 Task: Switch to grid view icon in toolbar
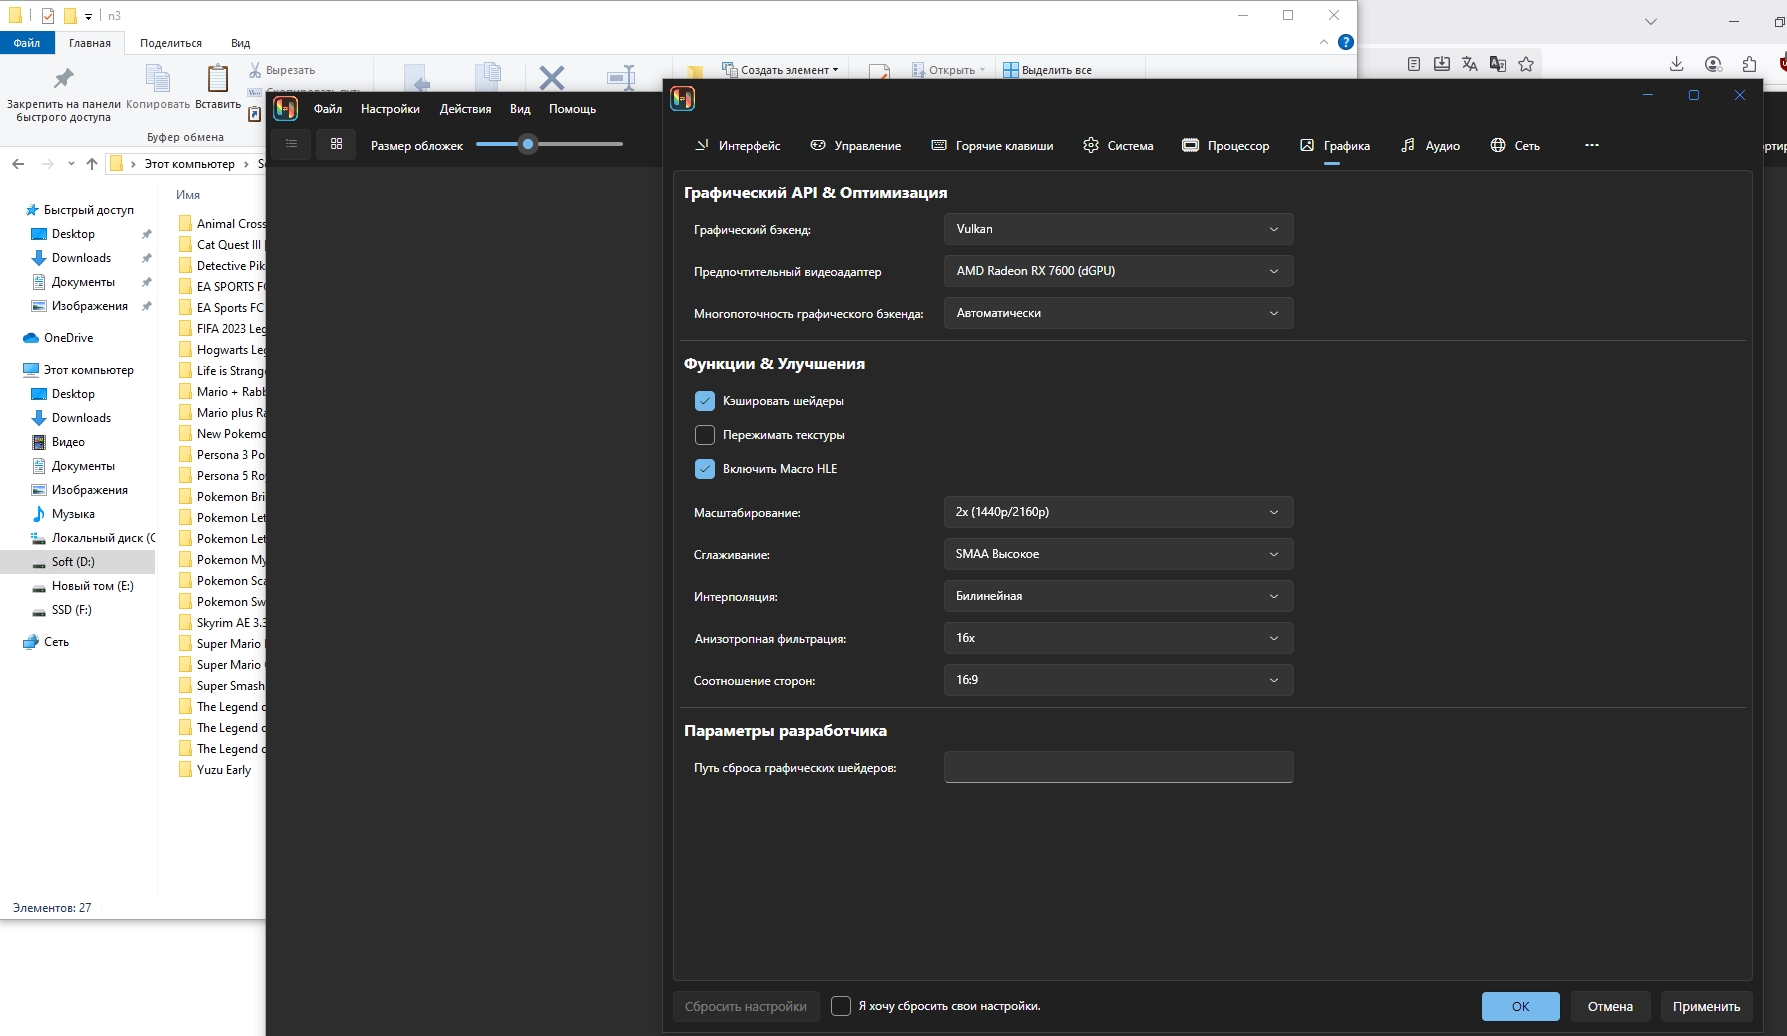pos(336,144)
